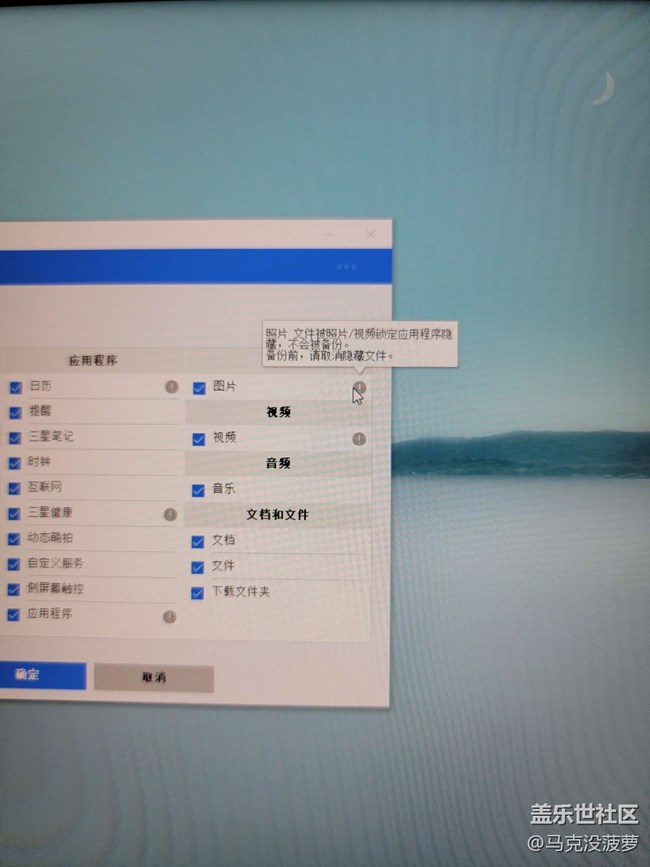Click the info icon beside 三星健康

click(170, 514)
